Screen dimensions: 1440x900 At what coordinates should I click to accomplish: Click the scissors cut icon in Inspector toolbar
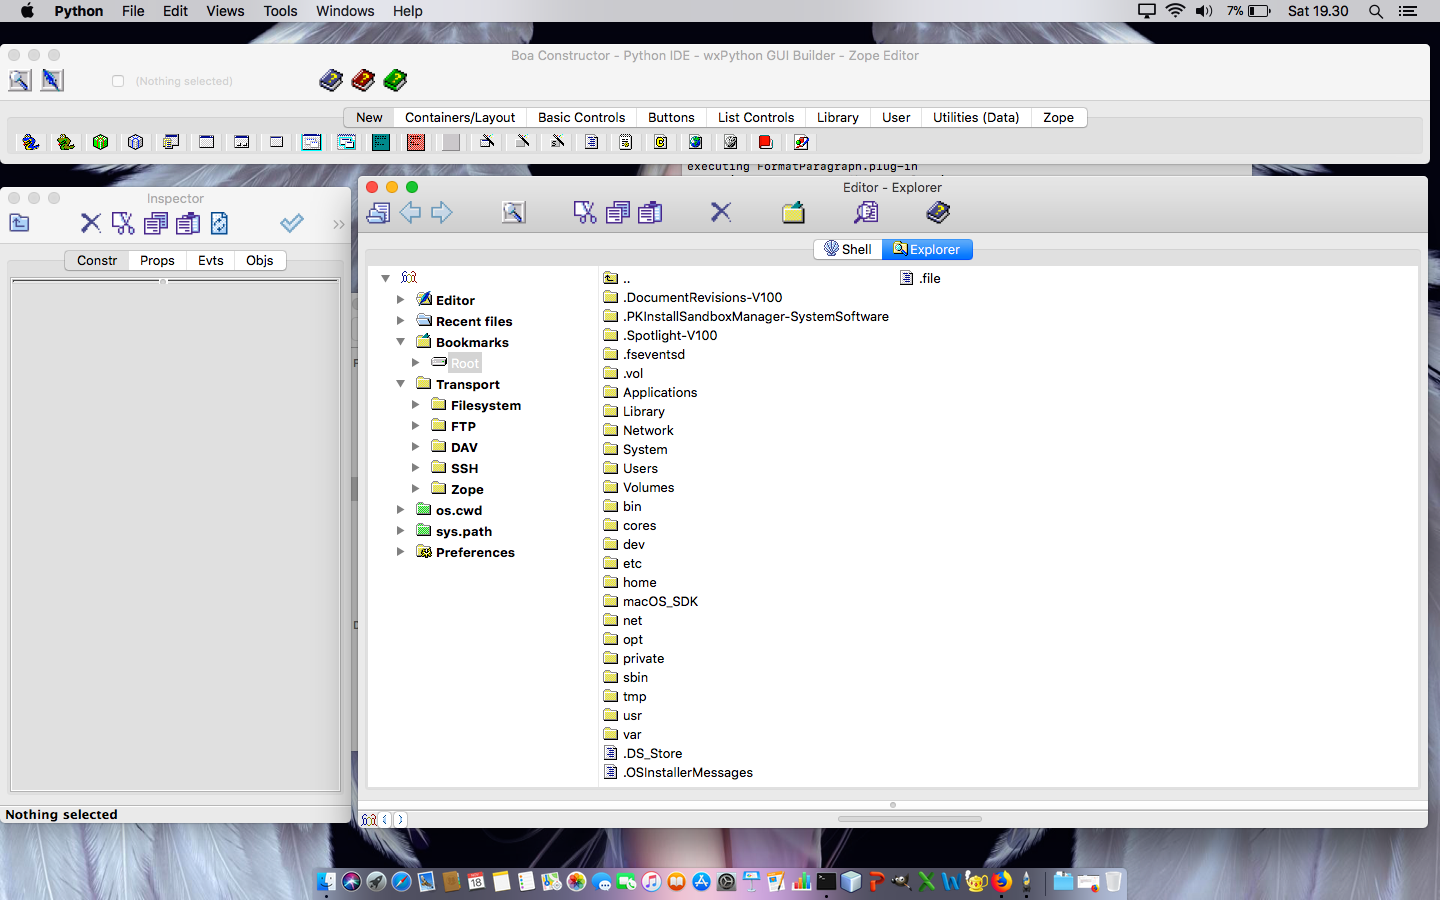[x=123, y=223]
